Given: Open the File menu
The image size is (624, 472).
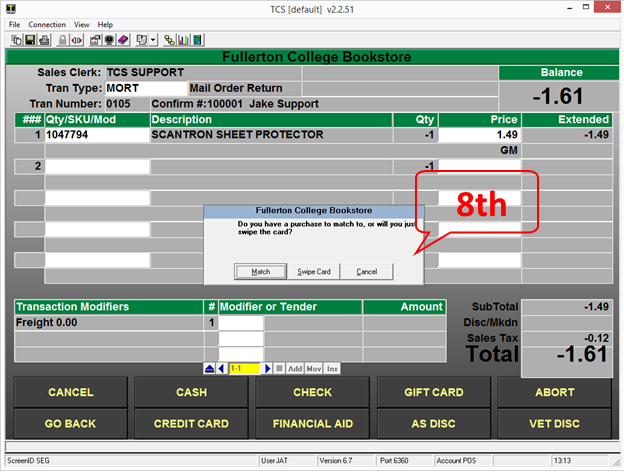Looking at the screenshot, I should tap(14, 25).
